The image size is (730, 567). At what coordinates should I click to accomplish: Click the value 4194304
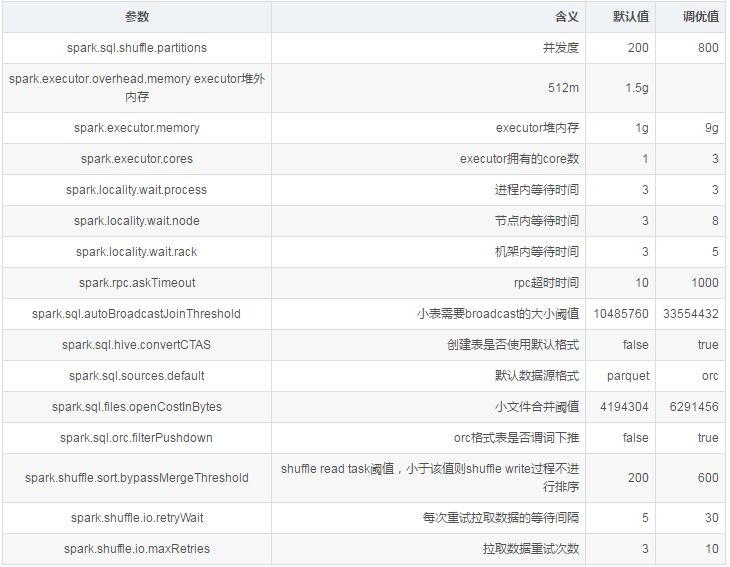624,407
